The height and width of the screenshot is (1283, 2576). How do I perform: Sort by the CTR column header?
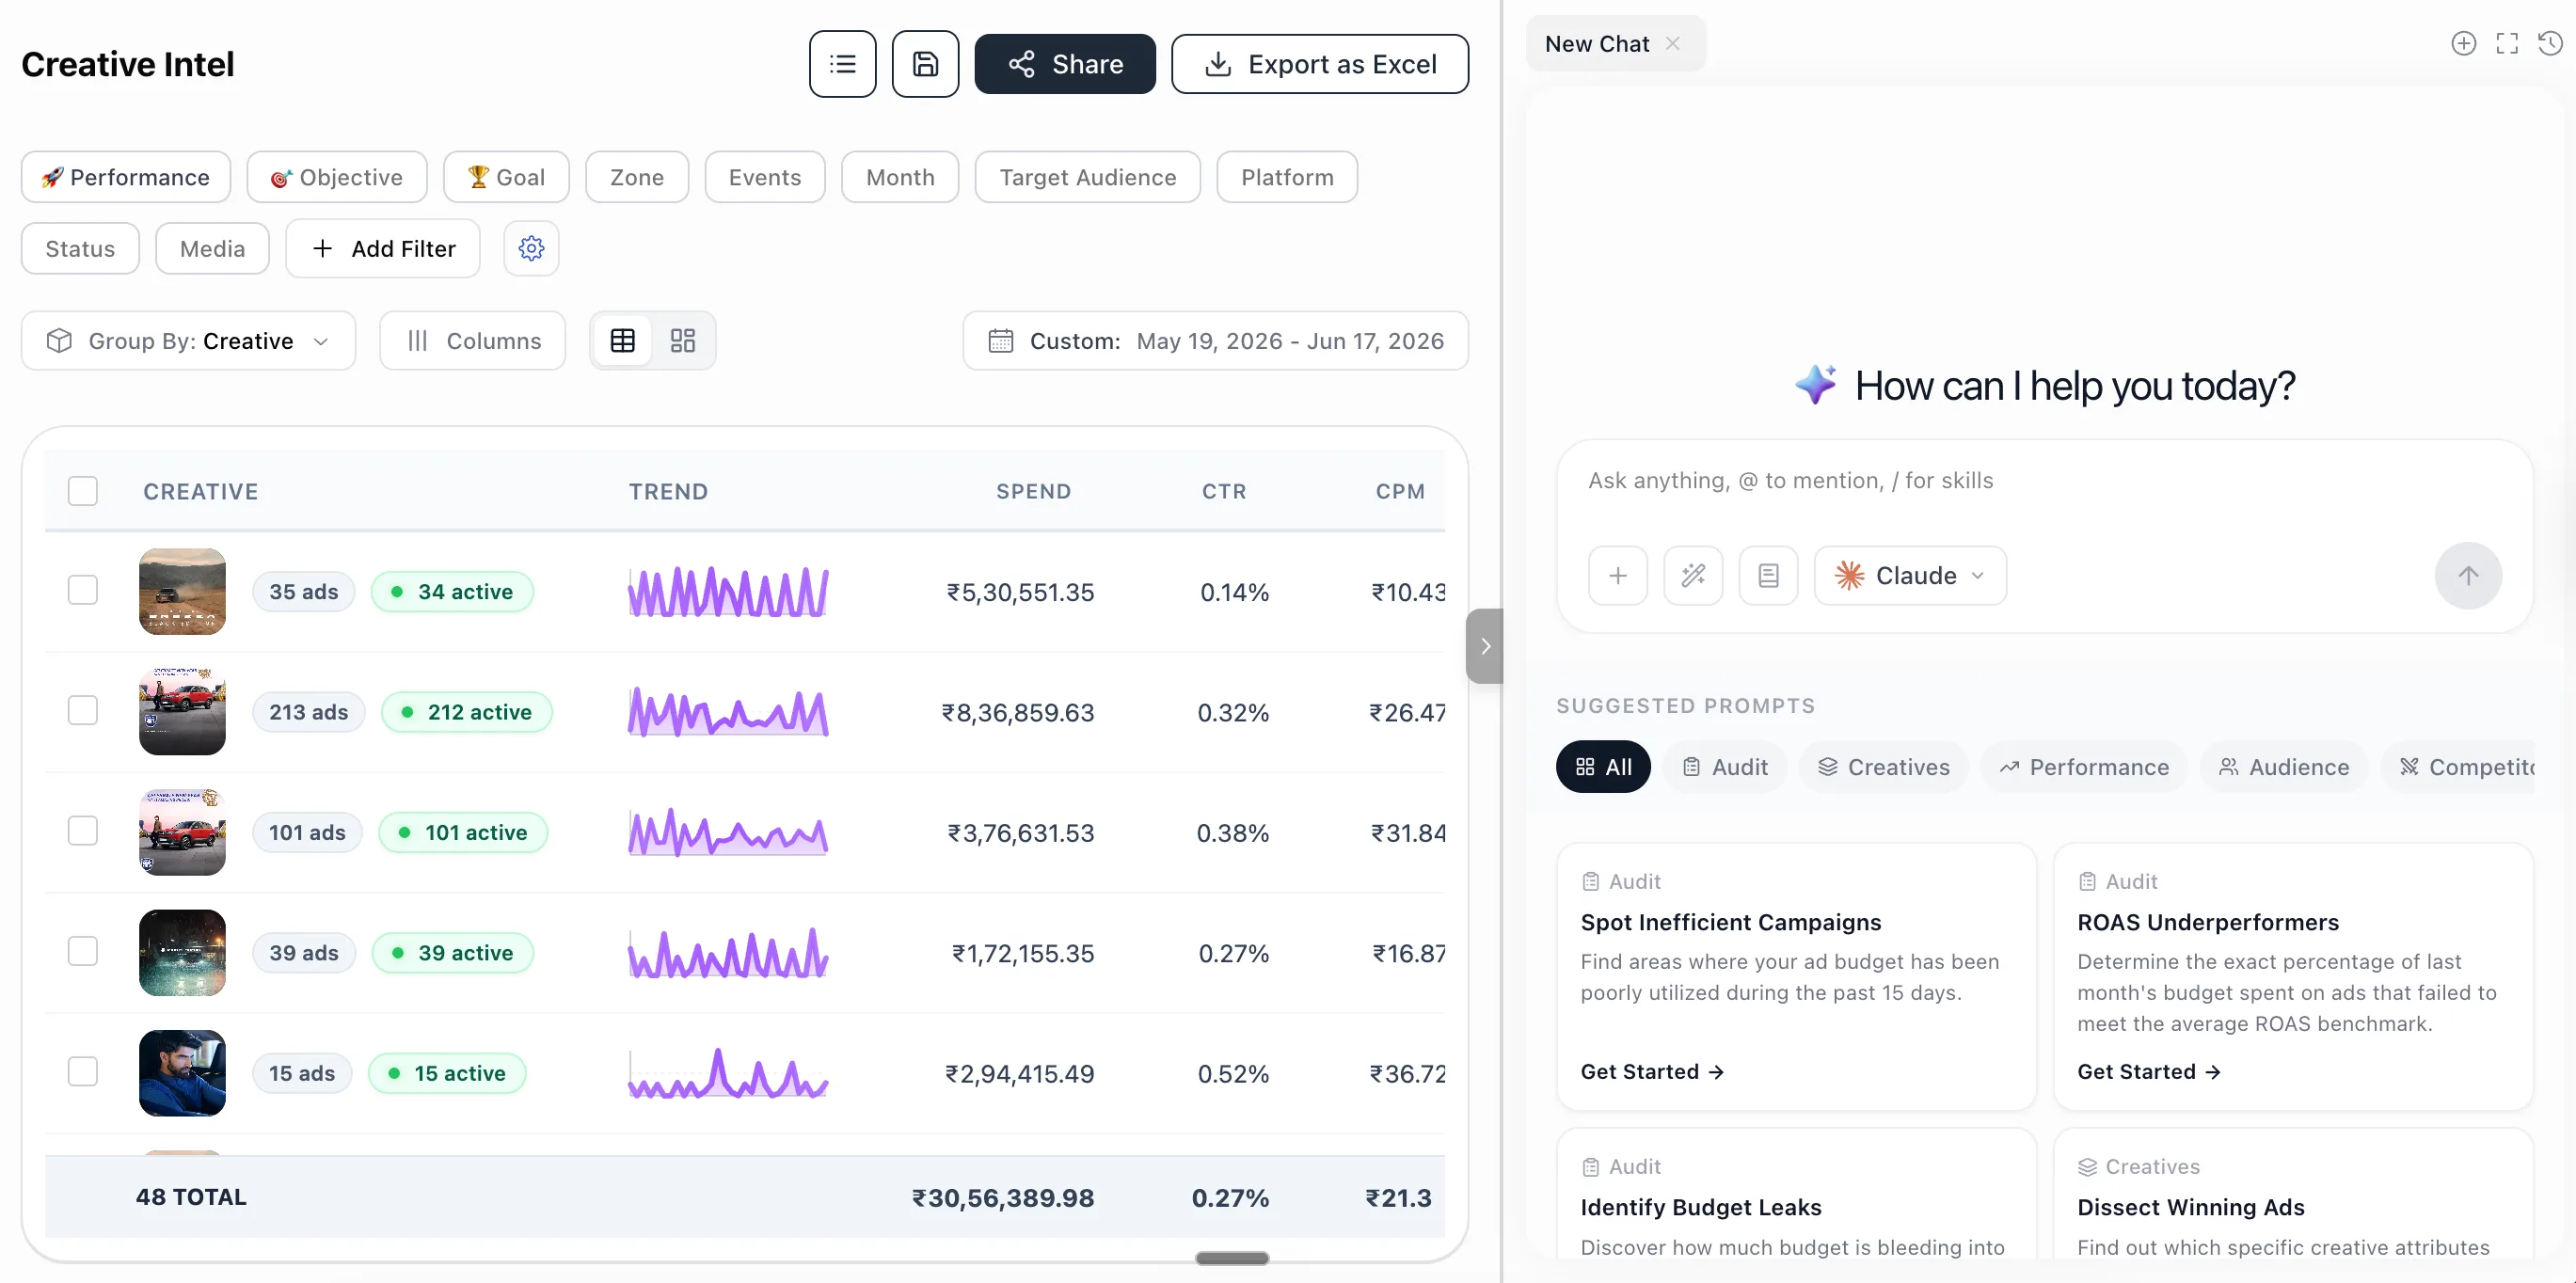1224,491
